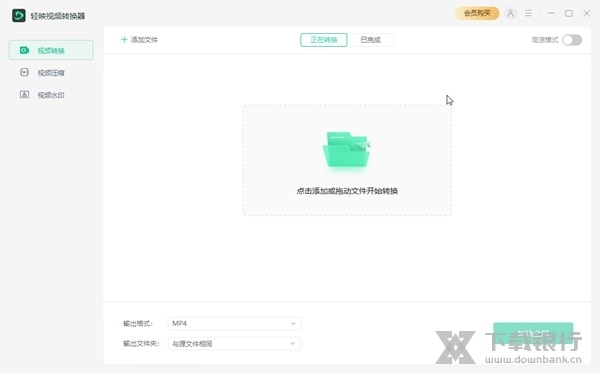Screen dimensions: 600x373
Task: Click the green folder icon in drop area
Action: (347, 150)
